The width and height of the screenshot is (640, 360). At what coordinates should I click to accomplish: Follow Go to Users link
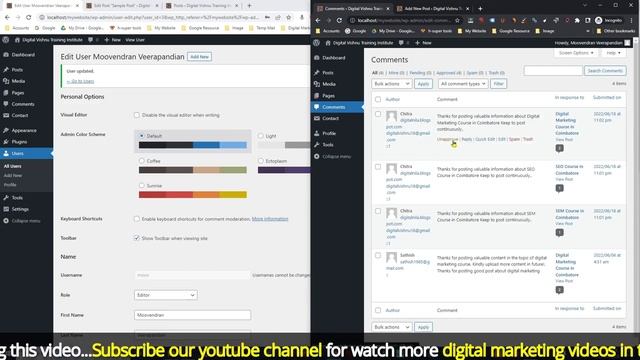click(80, 81)
